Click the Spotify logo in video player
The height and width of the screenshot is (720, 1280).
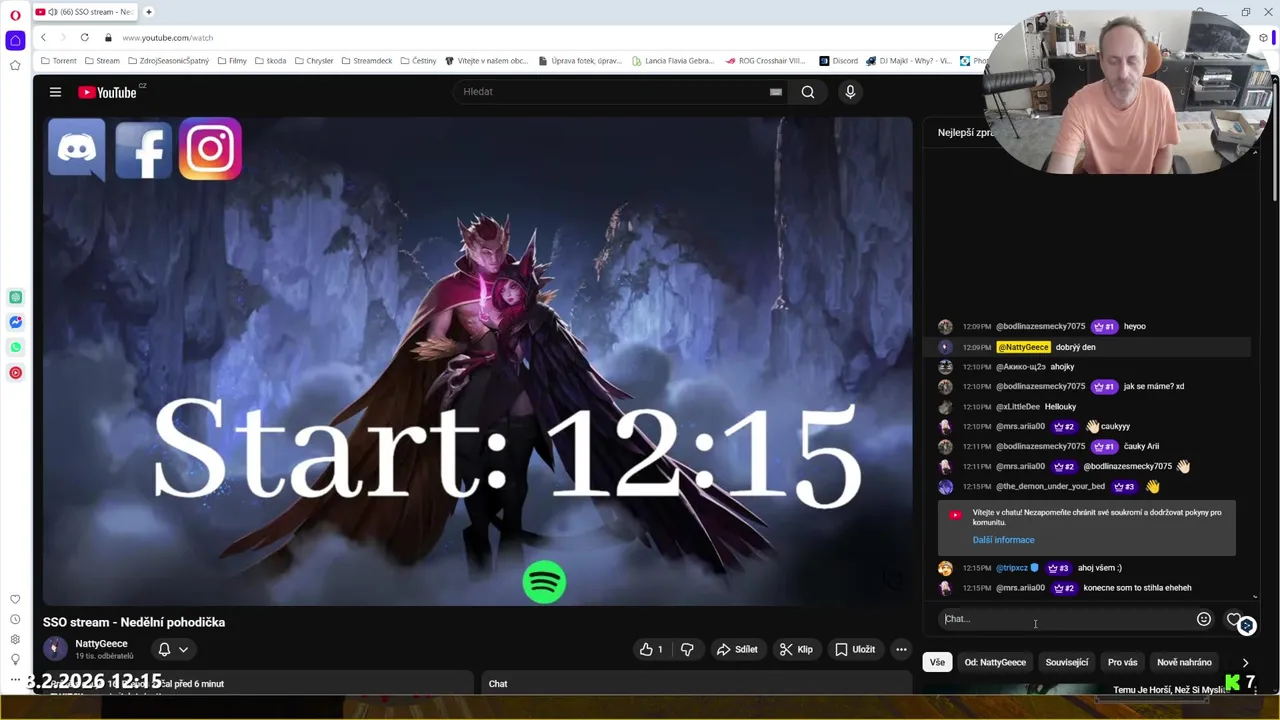click(544, 582)
